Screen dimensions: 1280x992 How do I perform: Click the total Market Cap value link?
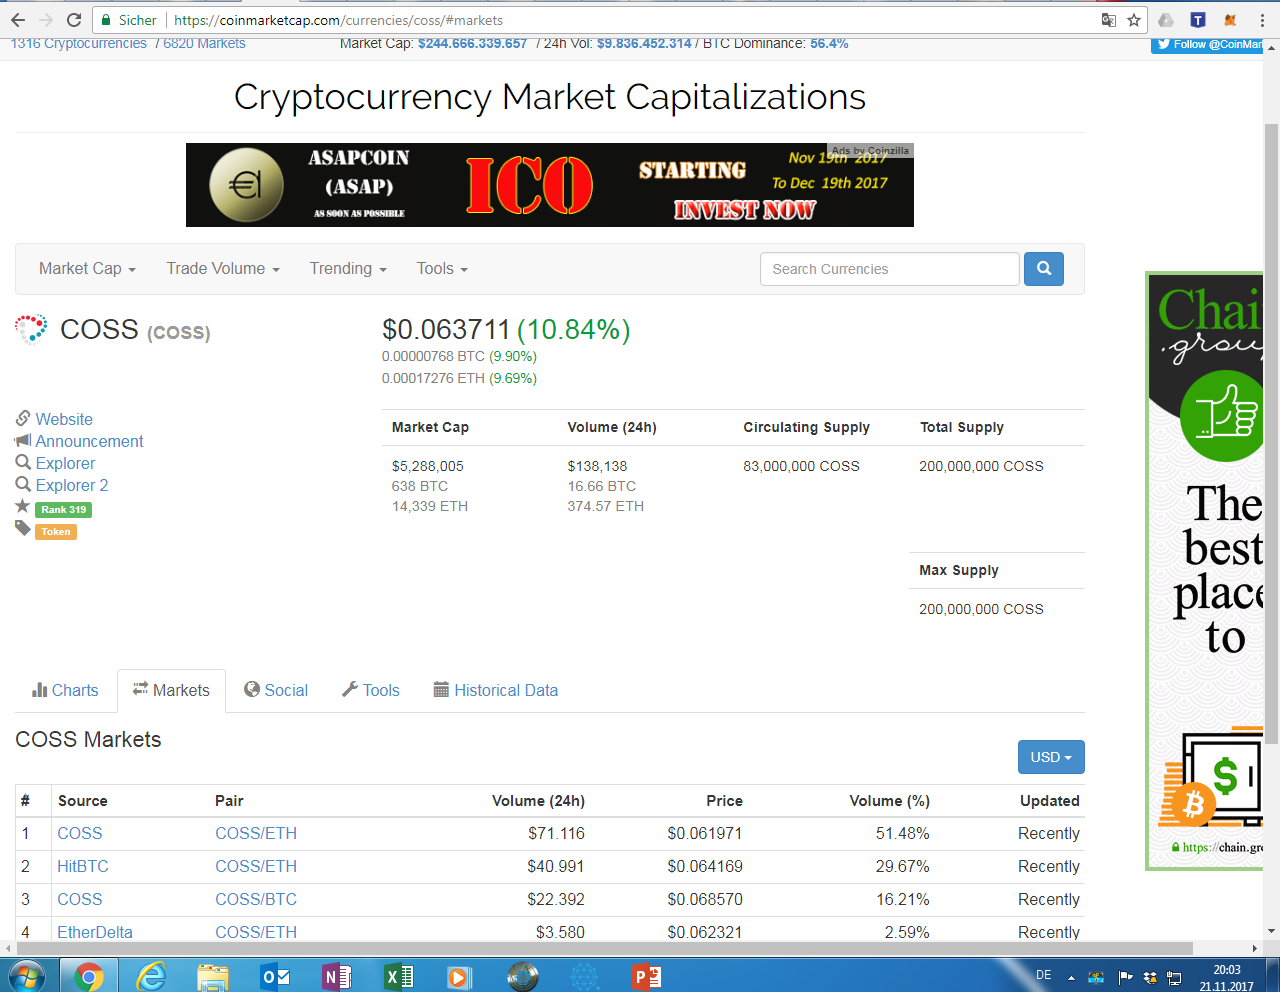(472, 44)
